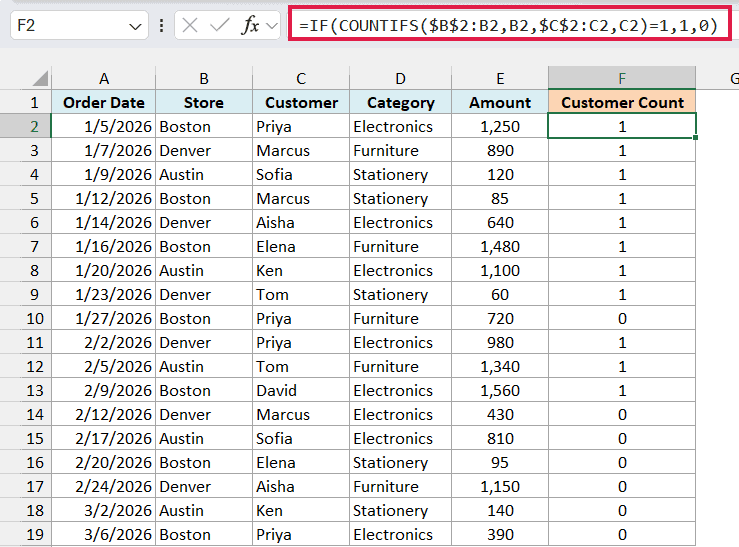Click 'Elena' in row 16
739x547 pixels.
pos(301,462)
